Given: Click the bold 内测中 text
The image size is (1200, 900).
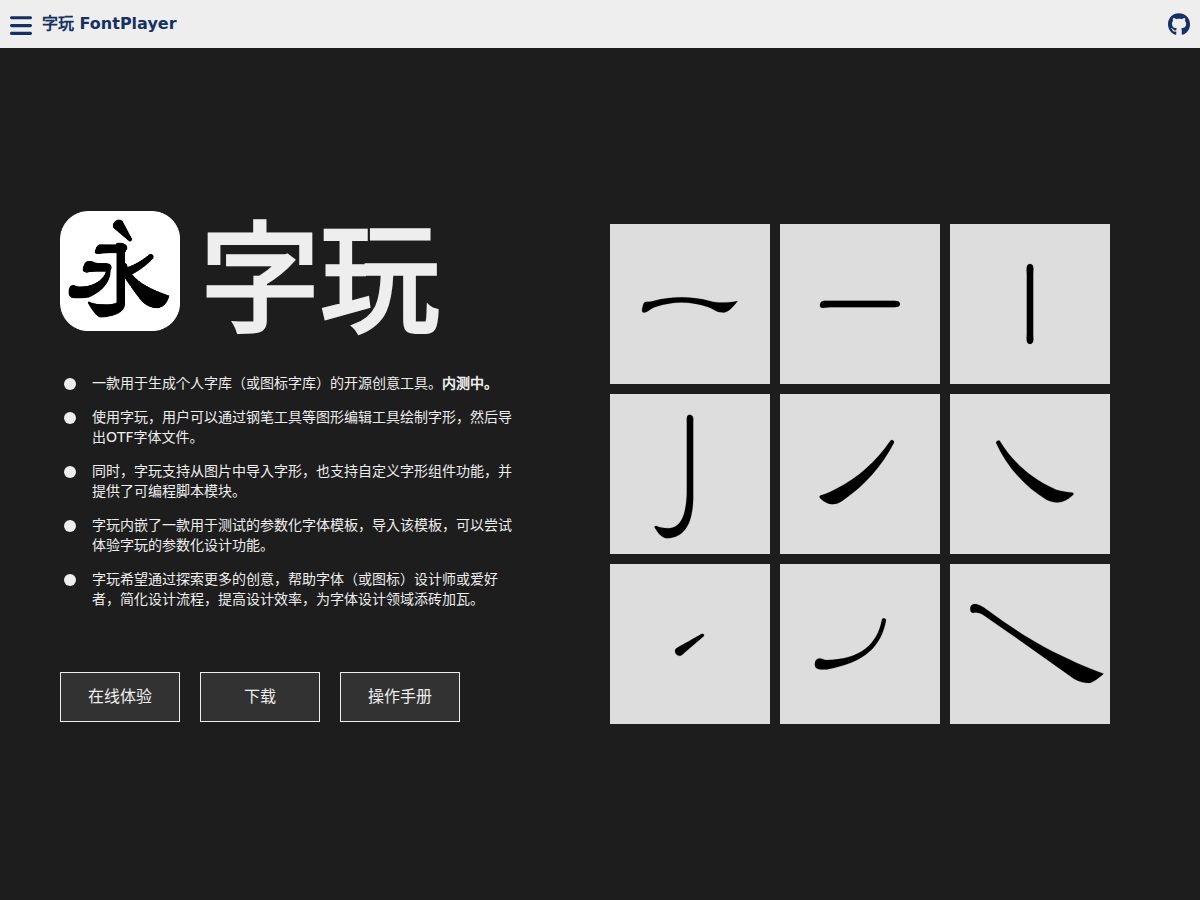Looking at the screenshot, I should pyautogui.click(x=467, y=384).
